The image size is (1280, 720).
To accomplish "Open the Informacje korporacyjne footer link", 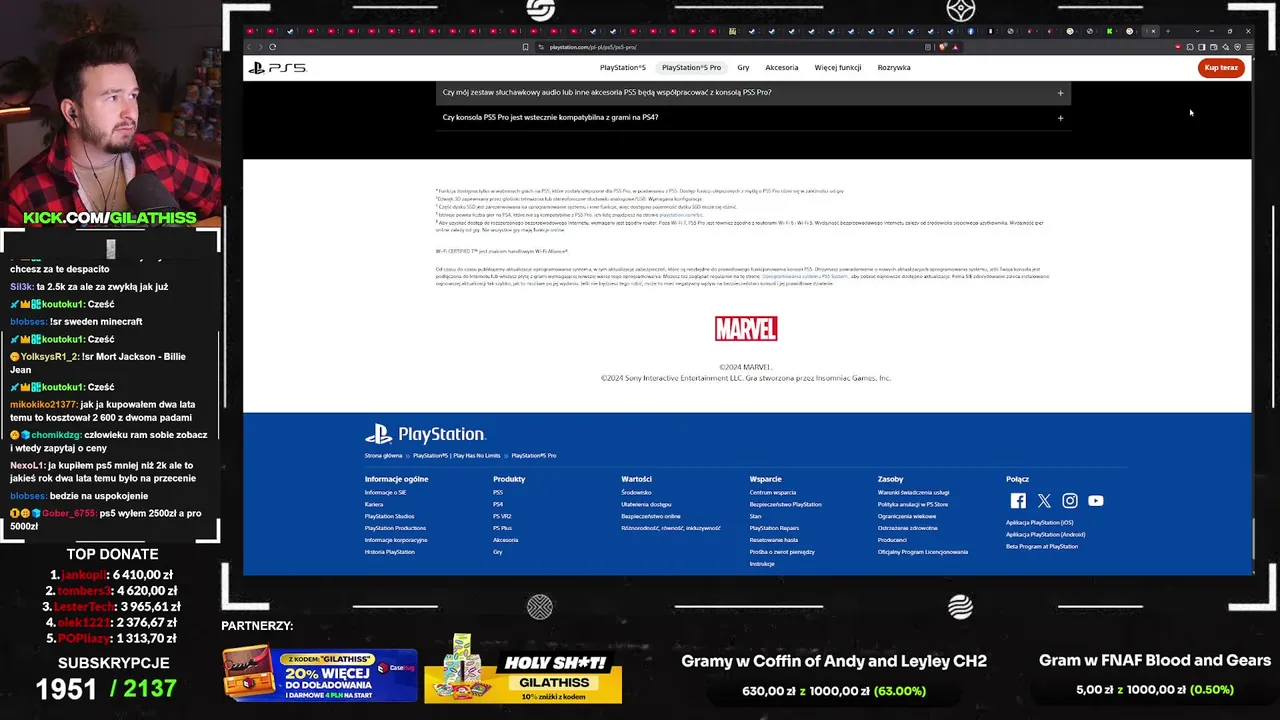I will coord(396,540).
